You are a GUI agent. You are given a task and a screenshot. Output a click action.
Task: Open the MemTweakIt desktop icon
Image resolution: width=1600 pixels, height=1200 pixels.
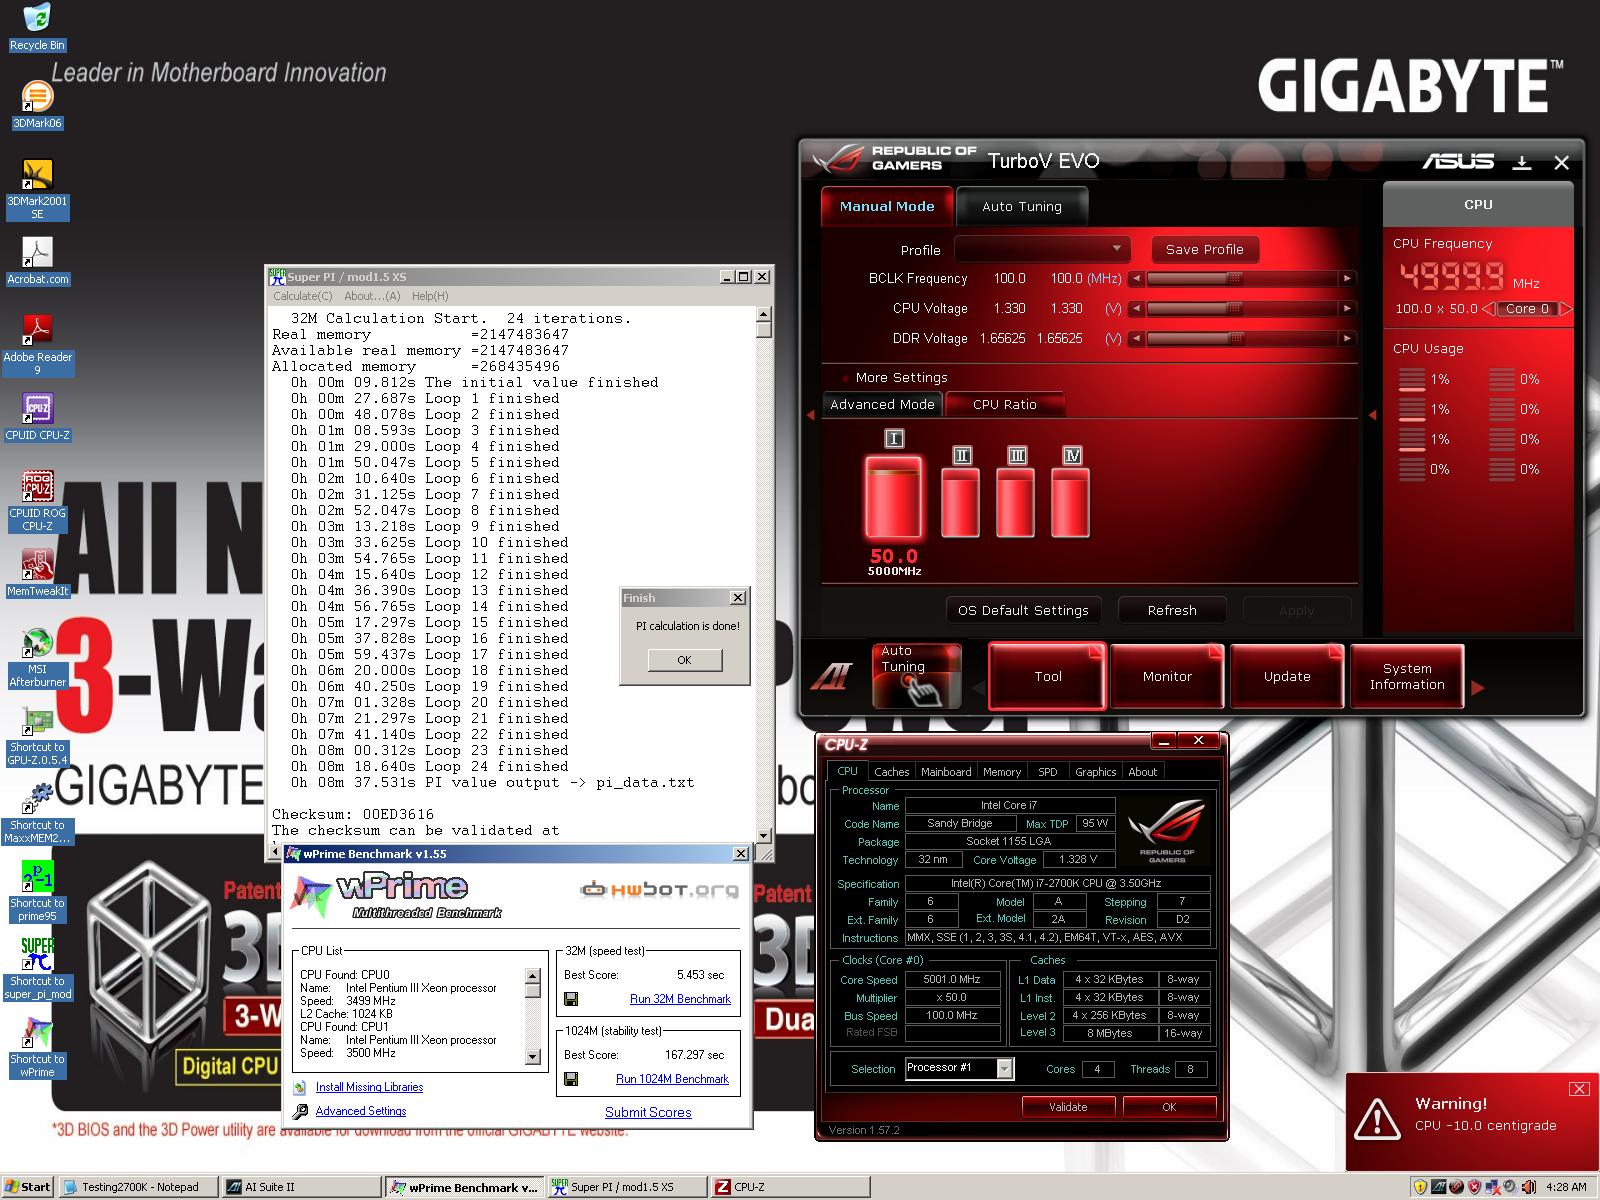pyautogui.click(x=37, y=573)
